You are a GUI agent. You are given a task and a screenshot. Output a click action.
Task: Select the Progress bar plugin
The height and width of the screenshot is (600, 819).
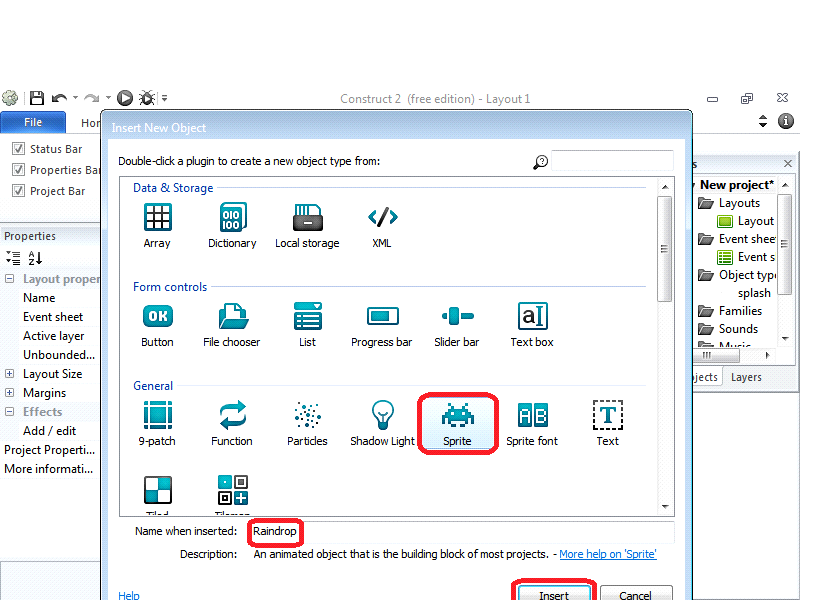382,316
